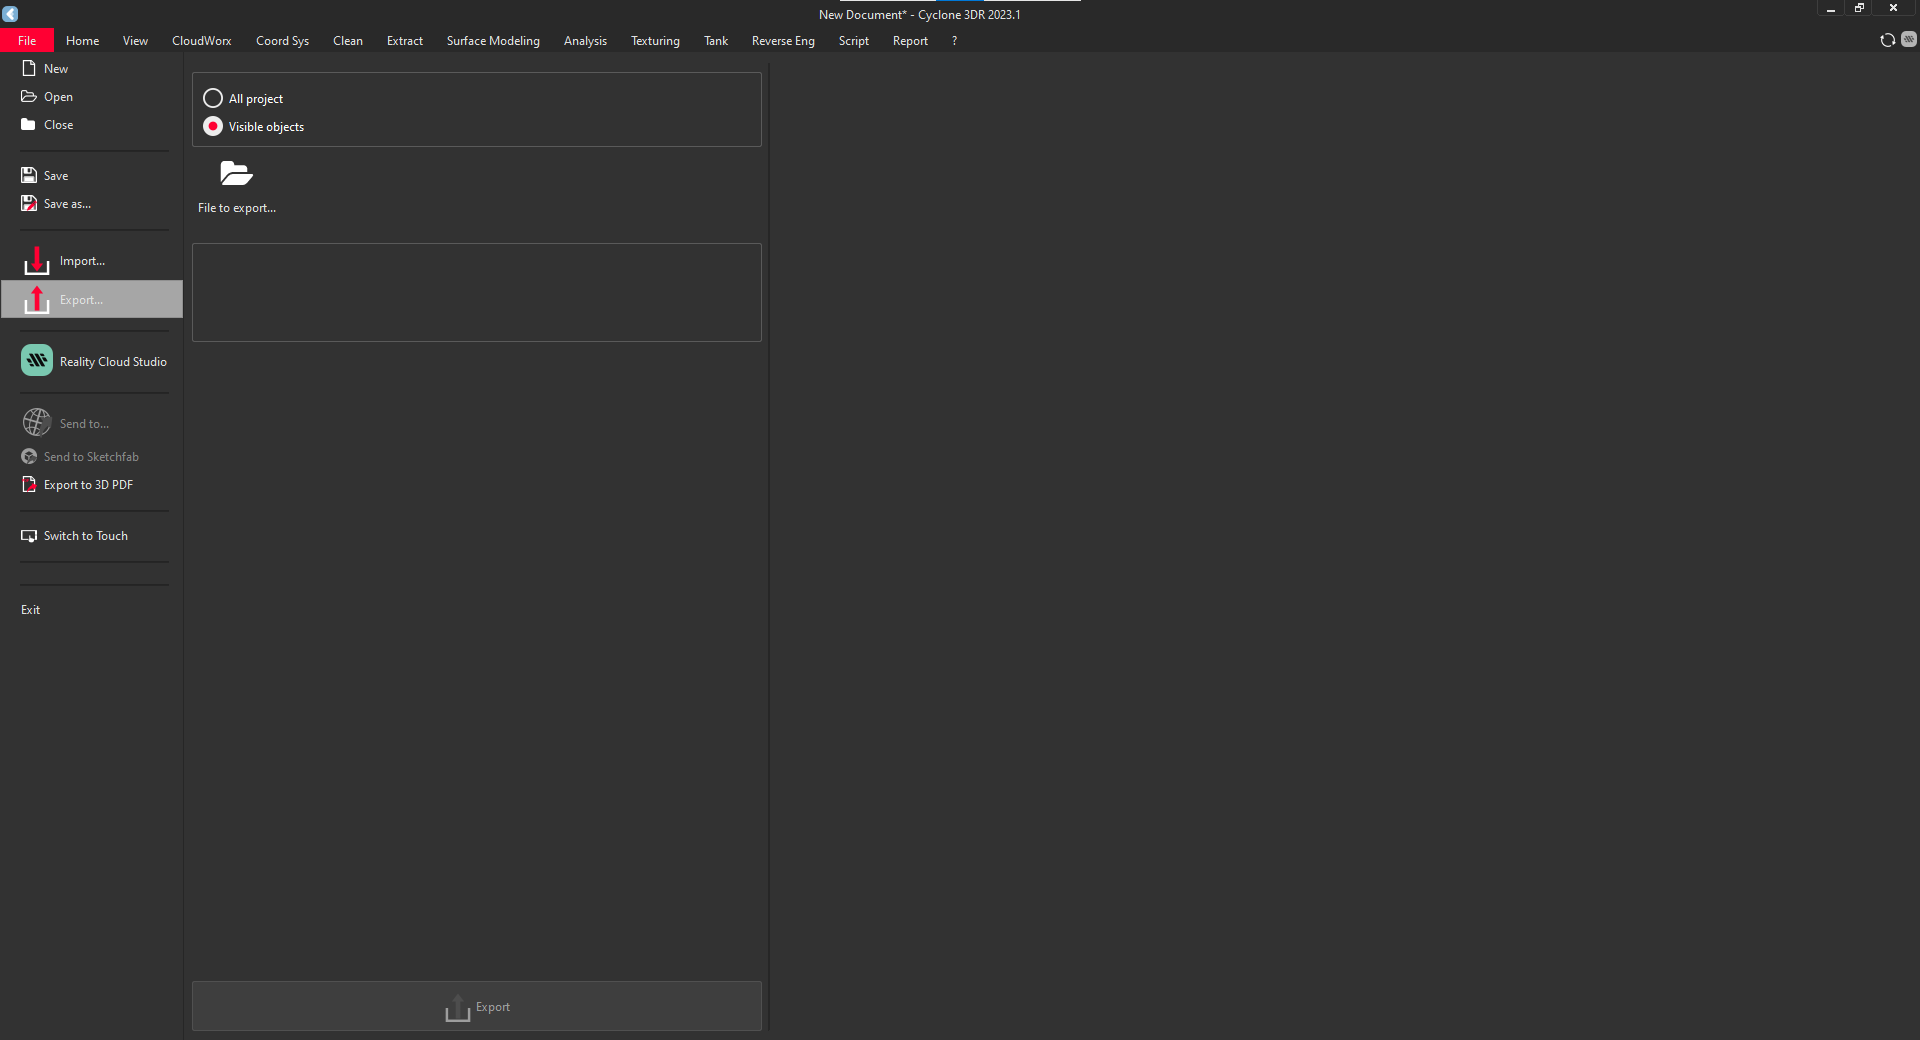Click the Send to globe icon

click(37, 423)
